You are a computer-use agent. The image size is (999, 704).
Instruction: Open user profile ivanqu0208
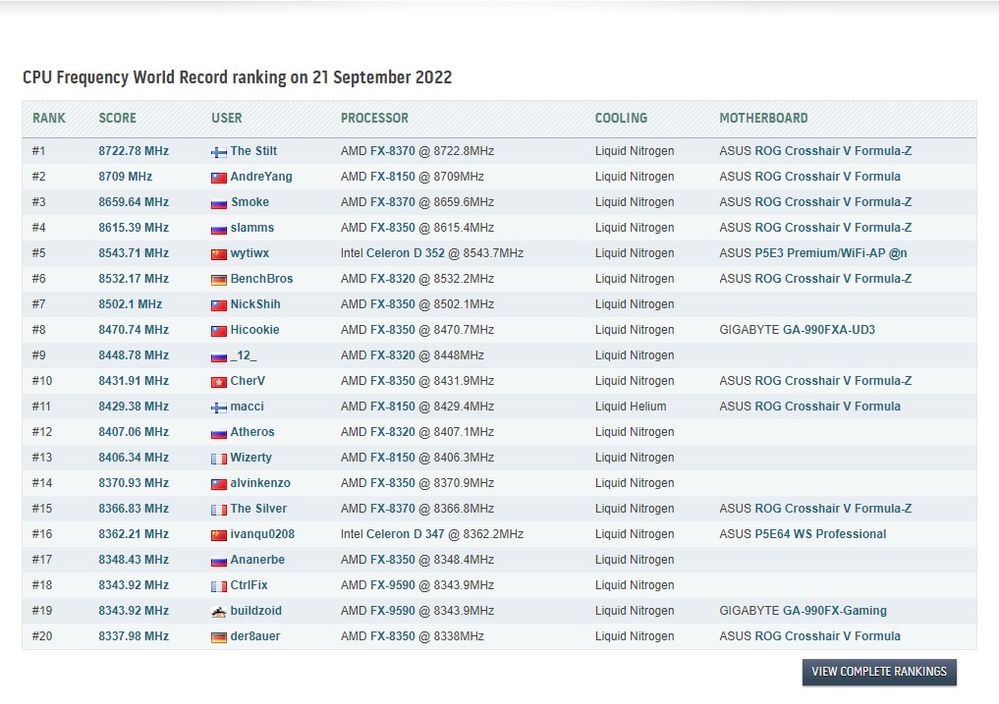coord(262,534)
